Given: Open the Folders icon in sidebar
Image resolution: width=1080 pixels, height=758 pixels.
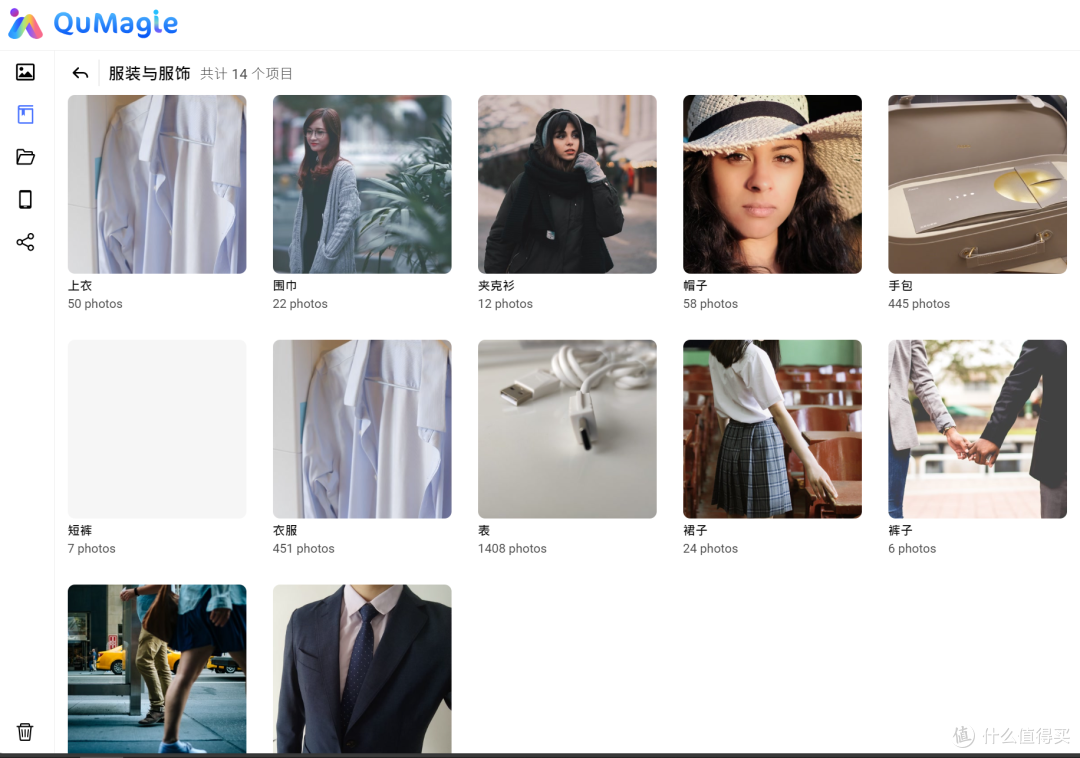Looking at the screenshot, I should 25,157.
